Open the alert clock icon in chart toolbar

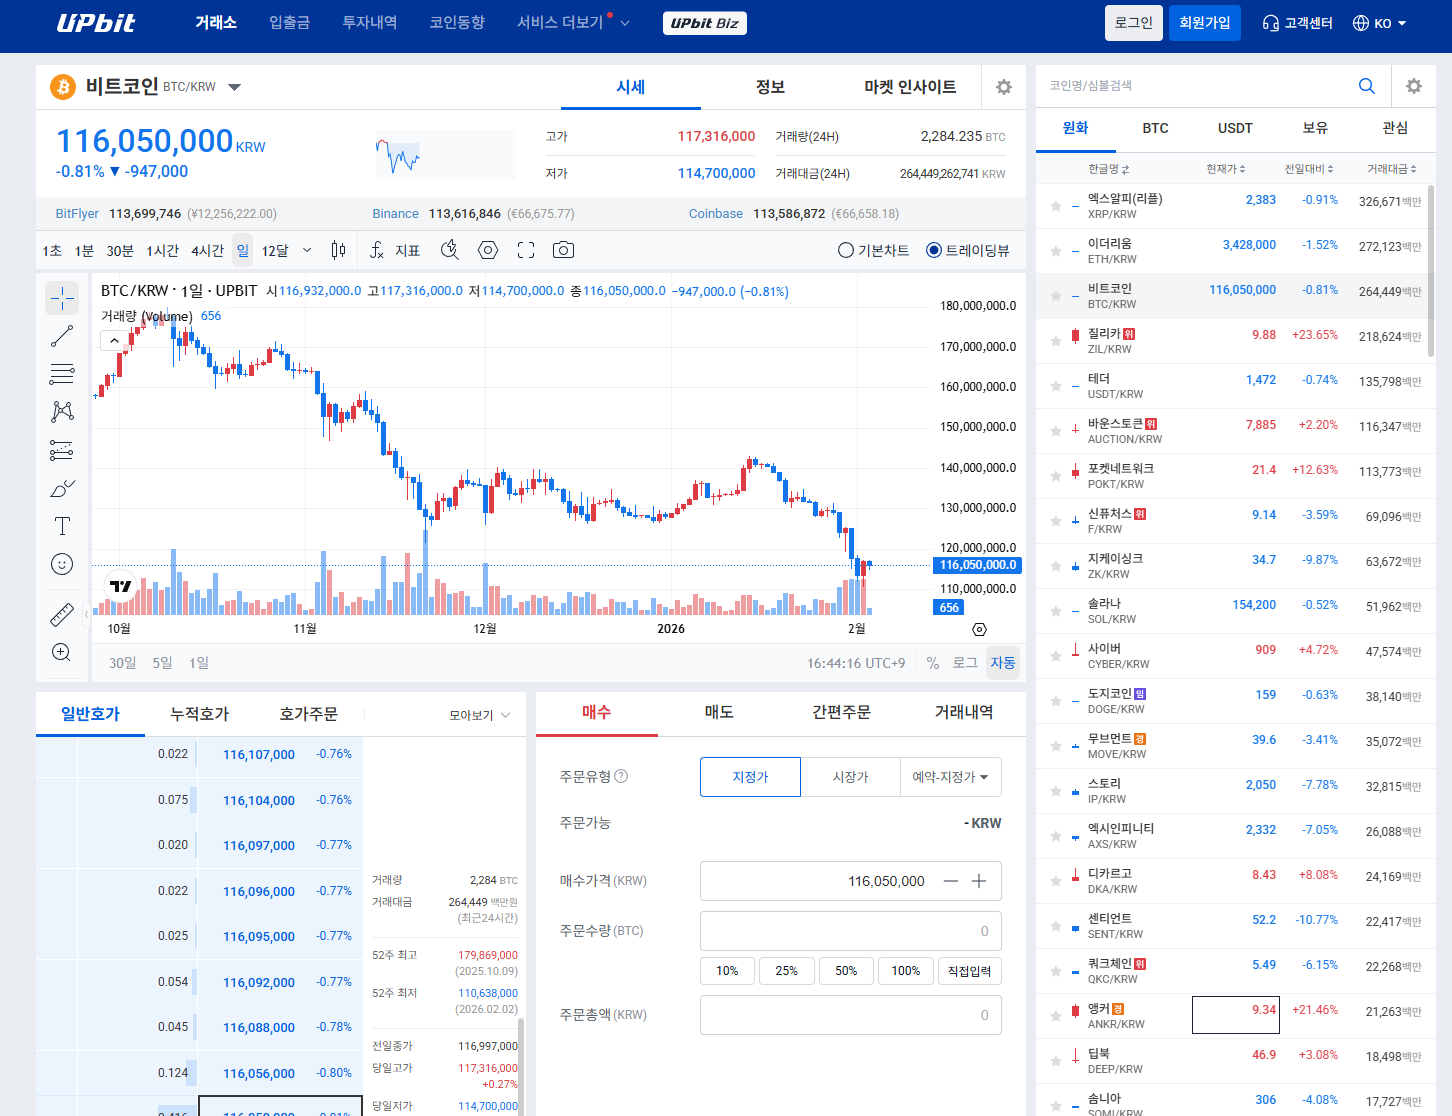[x=450, y=250]
